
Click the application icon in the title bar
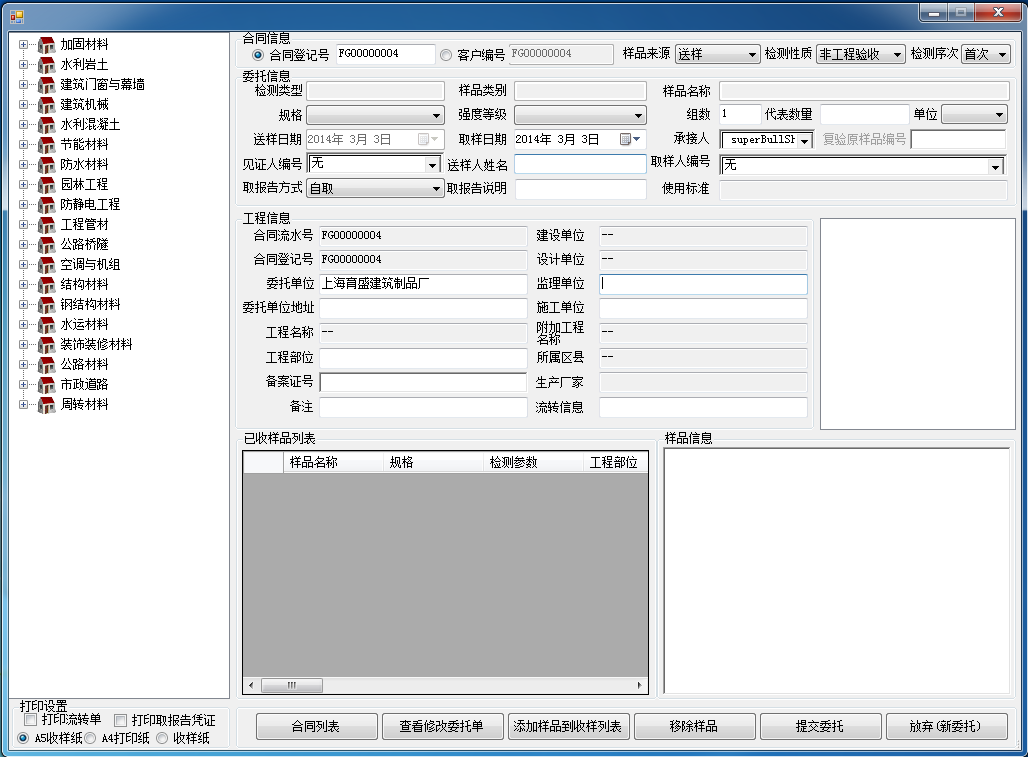coord(16,14)
